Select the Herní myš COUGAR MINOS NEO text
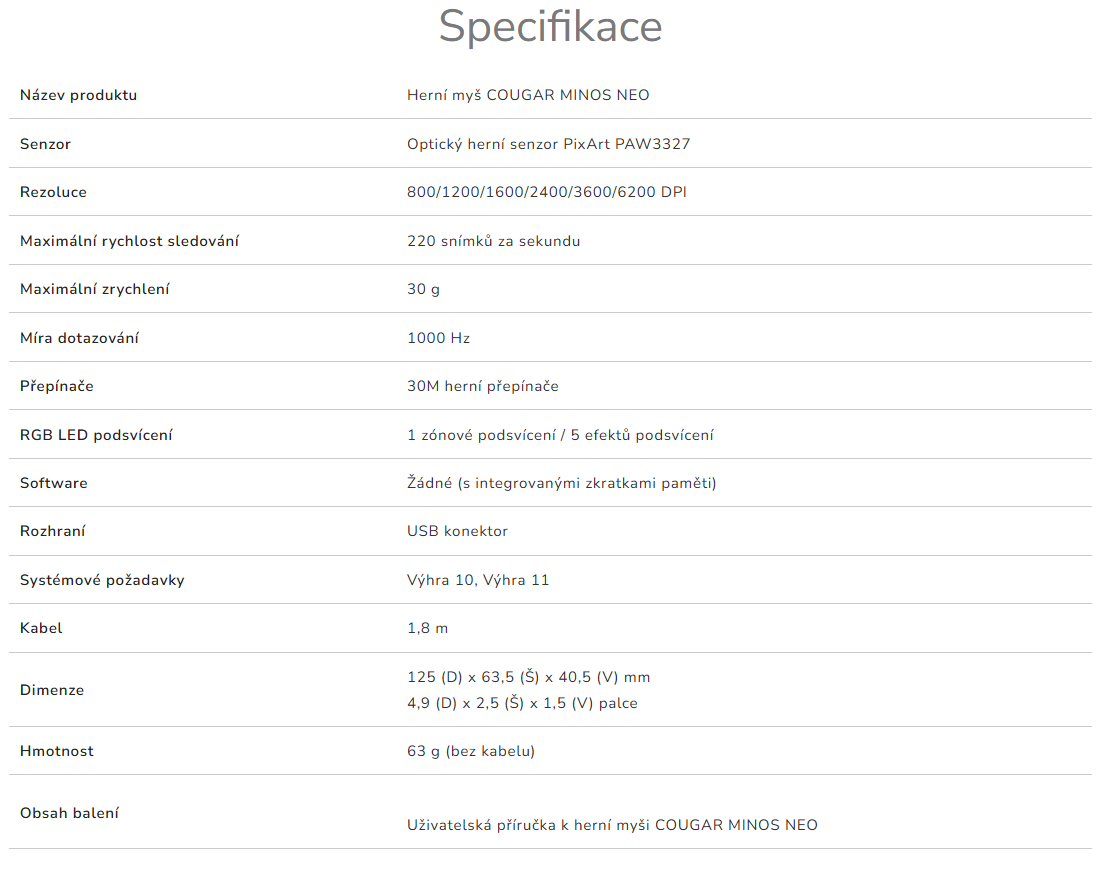 click(528, 95)
